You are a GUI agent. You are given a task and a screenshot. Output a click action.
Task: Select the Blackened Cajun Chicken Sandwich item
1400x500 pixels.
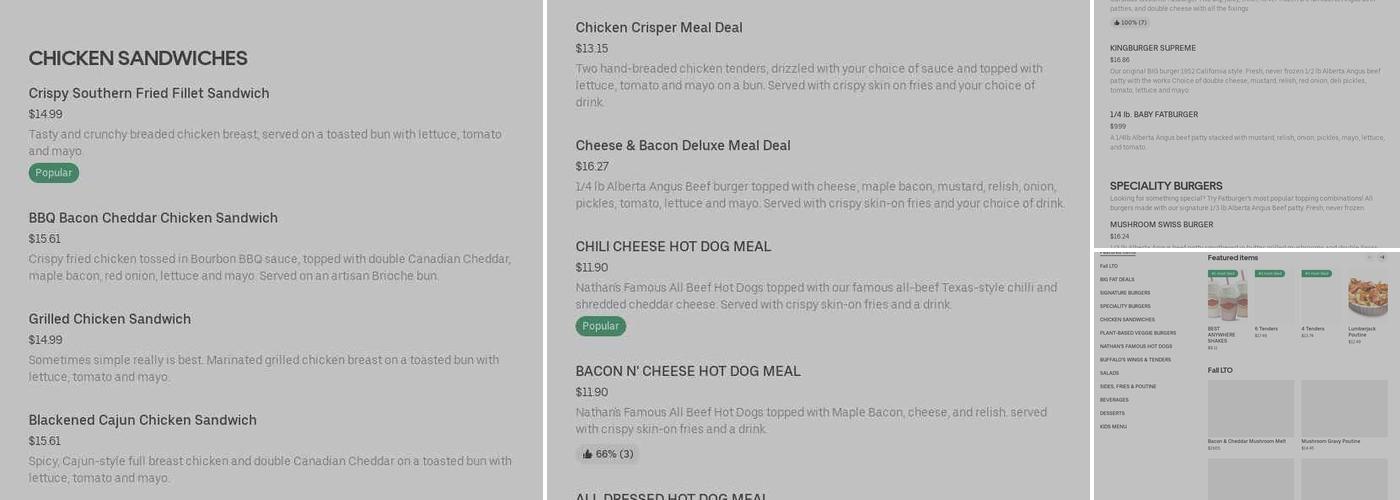(142, 420)
